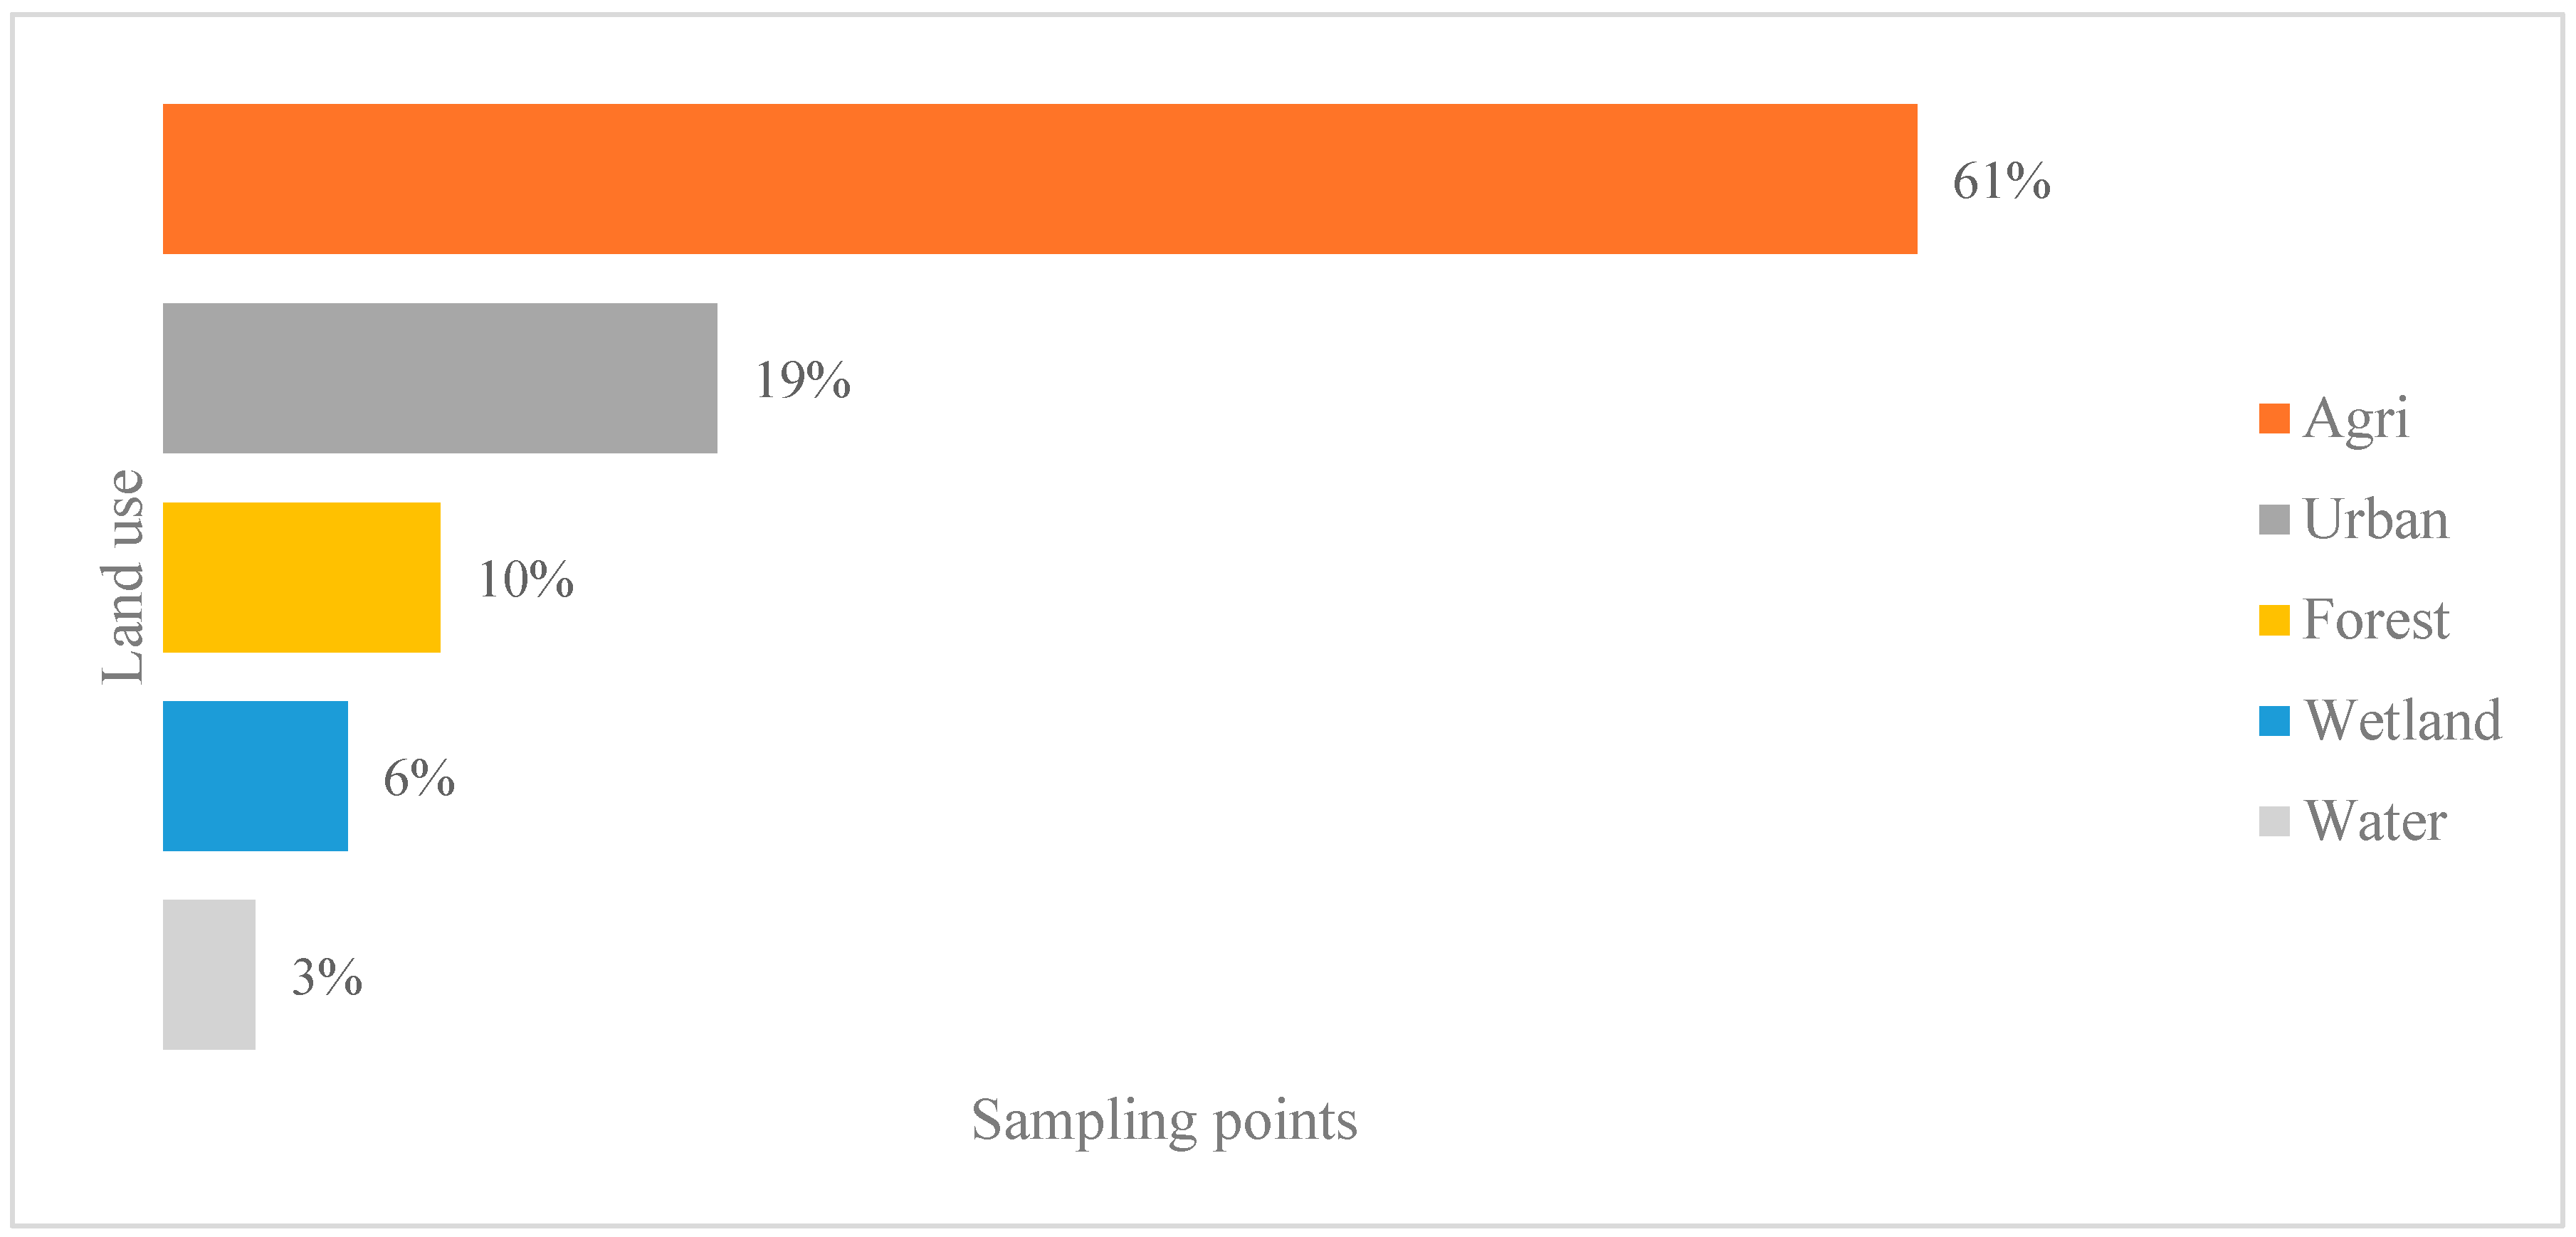The width and height of the screenshot is (2576, 1237).
Task: Click the light gray Water bar
Action: pos(209,975)
